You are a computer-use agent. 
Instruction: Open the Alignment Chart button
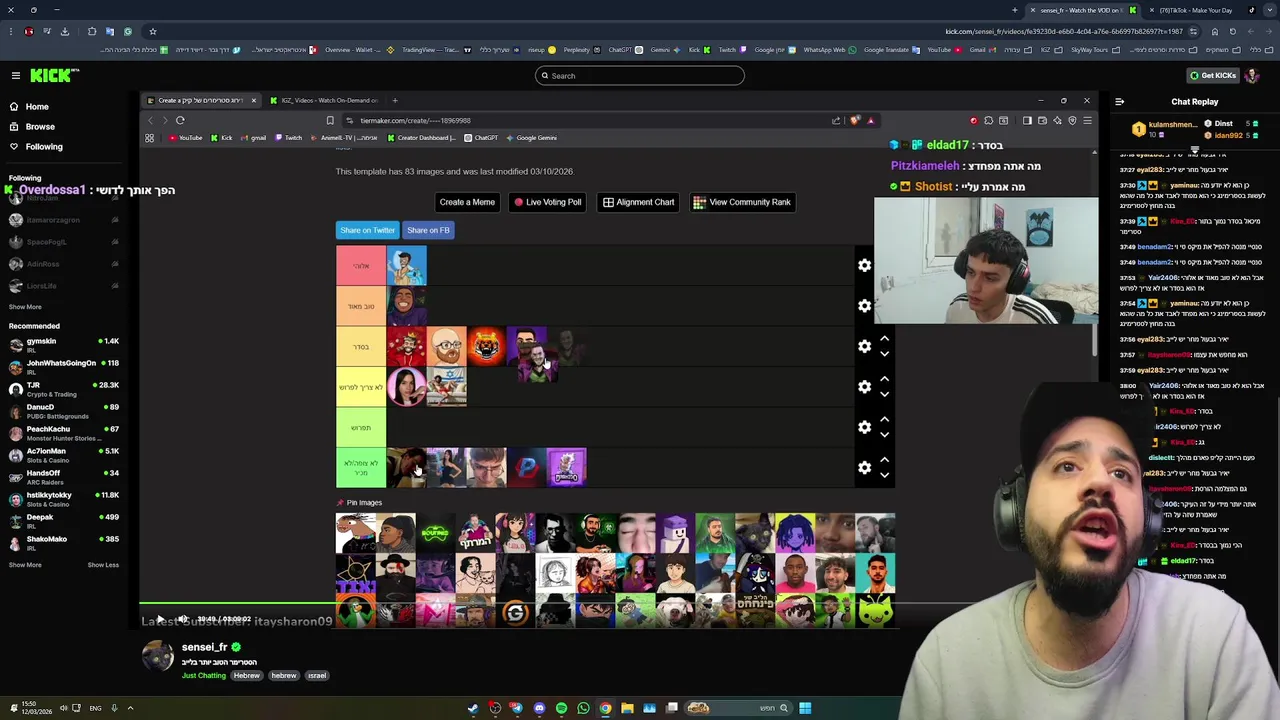[x=638, y=202]
